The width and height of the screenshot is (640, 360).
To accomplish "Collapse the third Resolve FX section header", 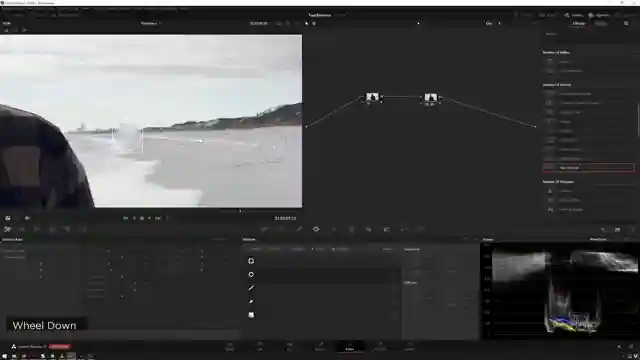I will coord(558,182).
